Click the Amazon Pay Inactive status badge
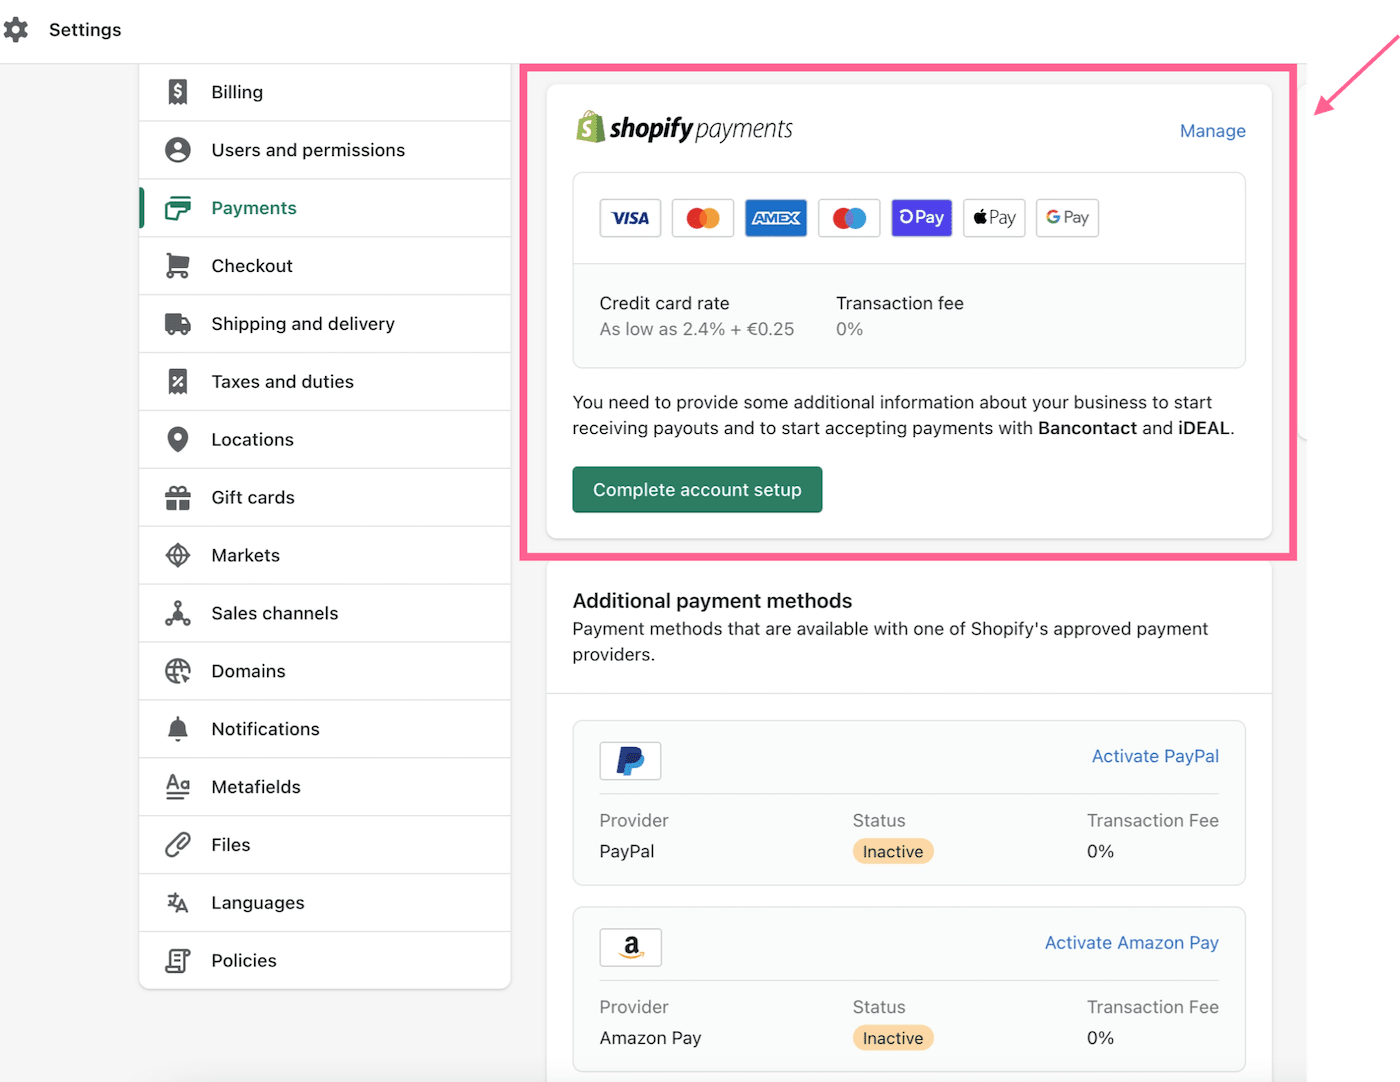The height and width of the screenshot is (1082, 1400). tap(893, 1038)
